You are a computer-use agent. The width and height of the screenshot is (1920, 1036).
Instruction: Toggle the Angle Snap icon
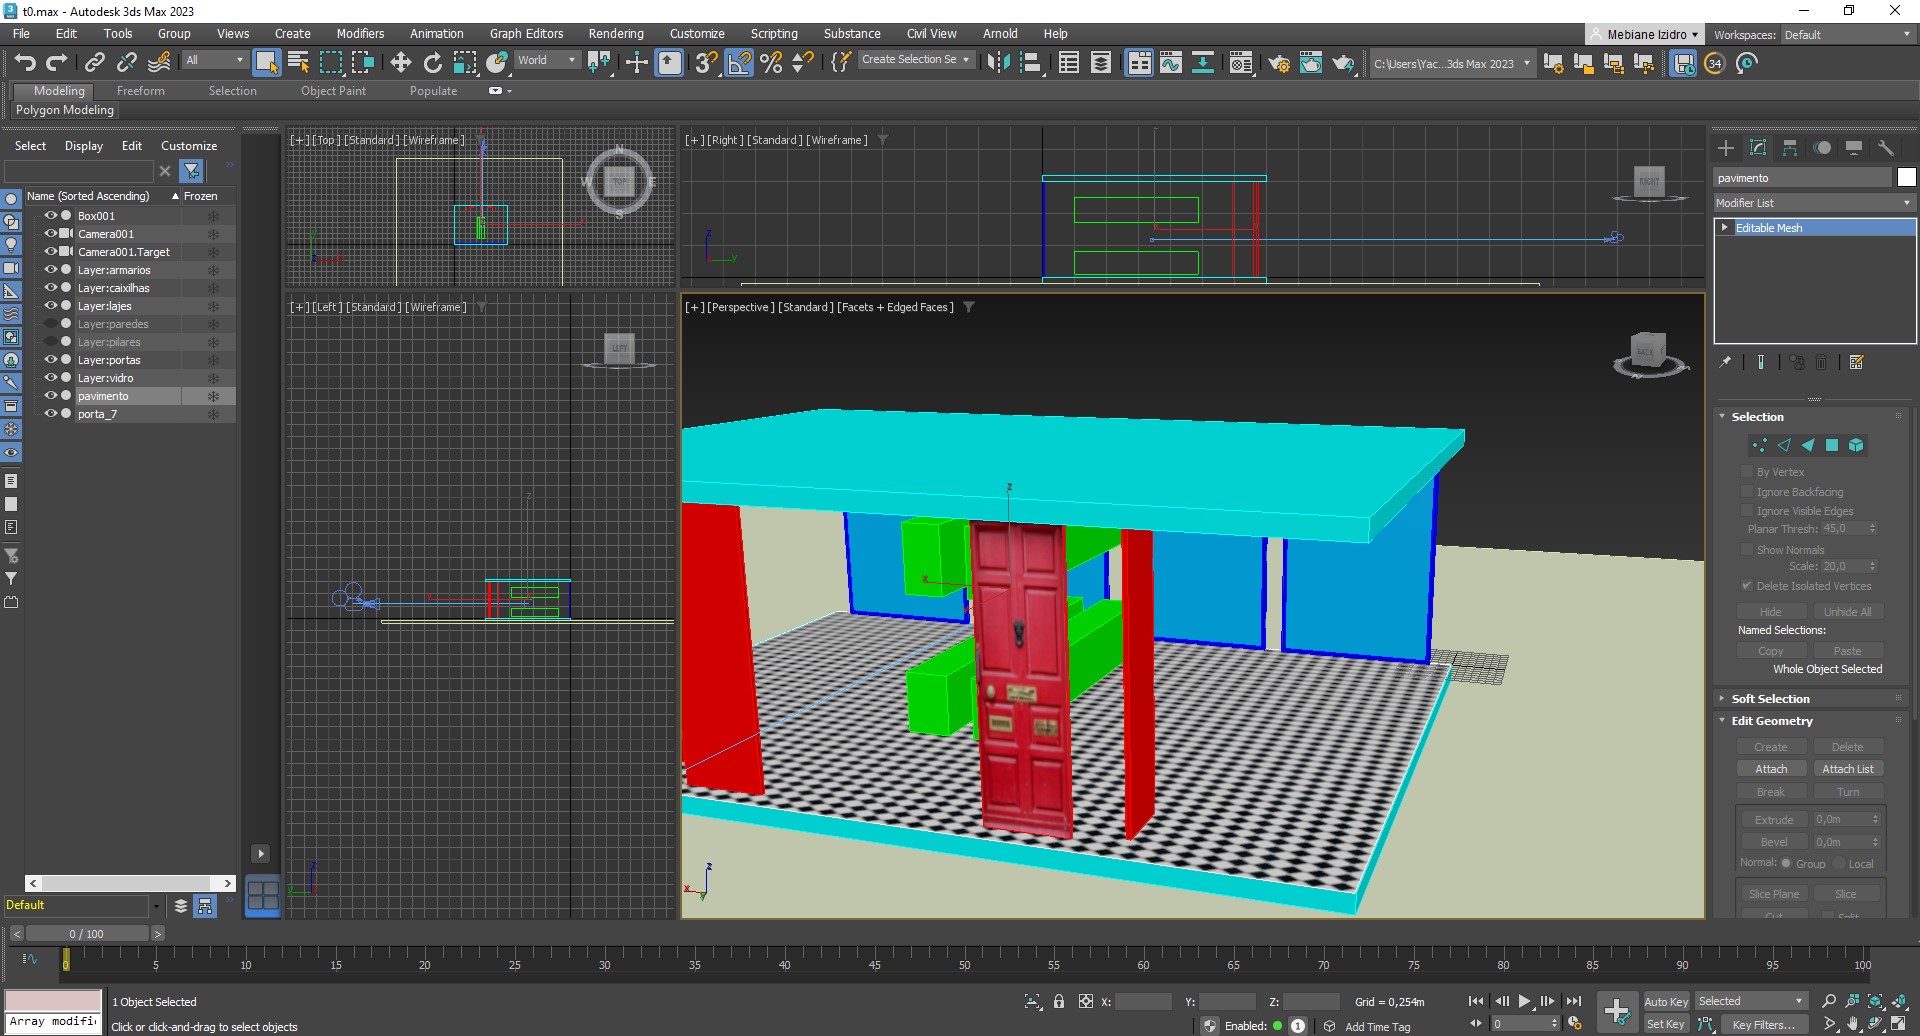739,63
